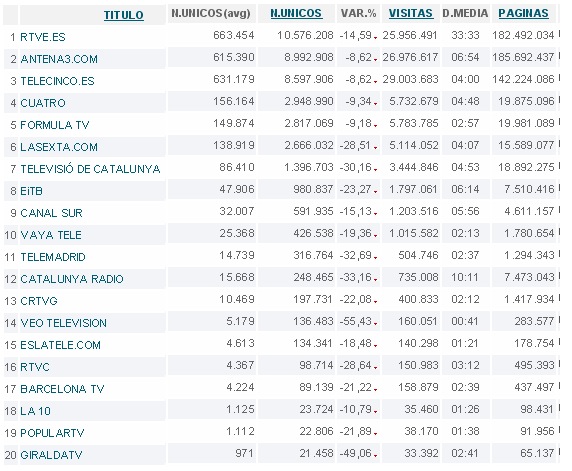This screenshot has height=471, width=572.
Task: Open the LASEXTA.COM entry
Action: [59, 147]
